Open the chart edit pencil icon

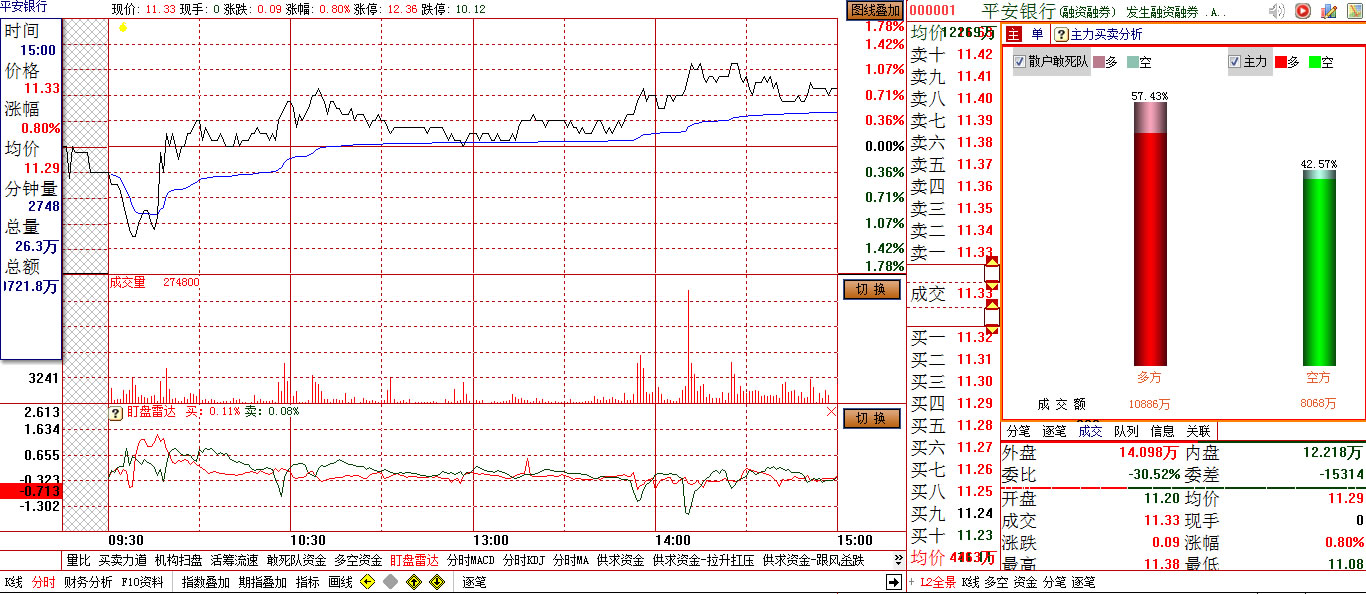click(x=1329, y=11)
